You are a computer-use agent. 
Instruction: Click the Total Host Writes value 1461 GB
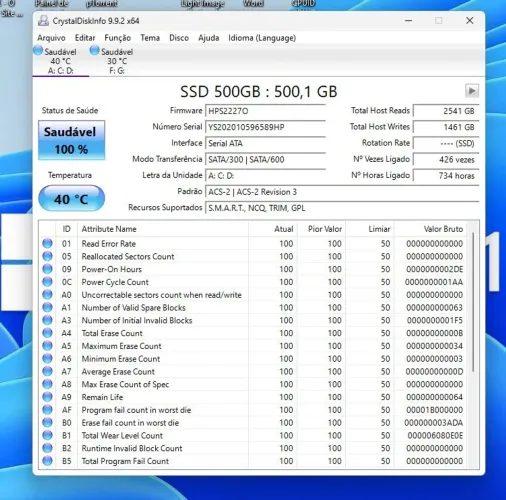pyautogui.click(x=446, y=127)
